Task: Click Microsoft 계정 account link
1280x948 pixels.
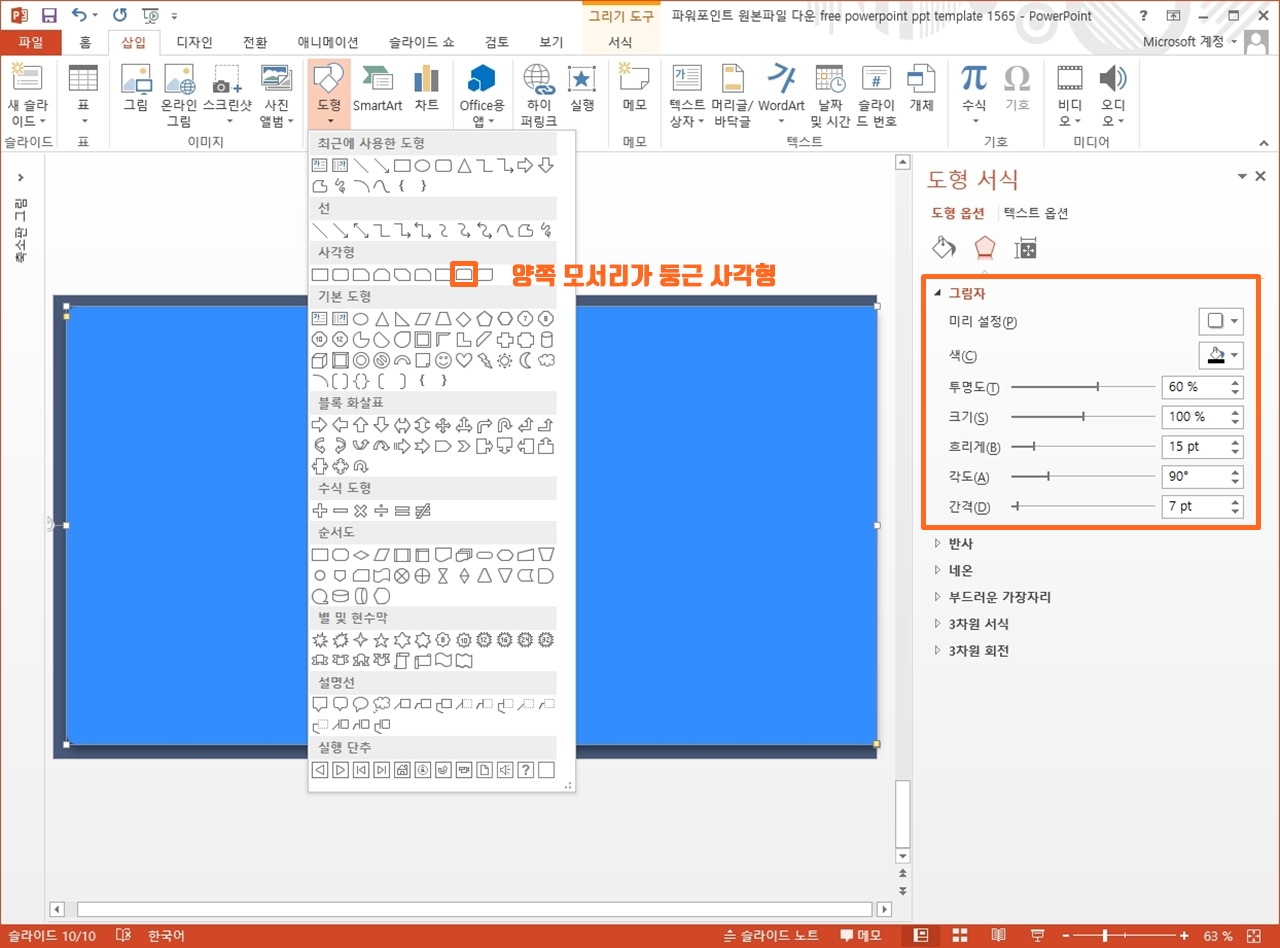Action: pyautogui.click(x=1191, y=42)
